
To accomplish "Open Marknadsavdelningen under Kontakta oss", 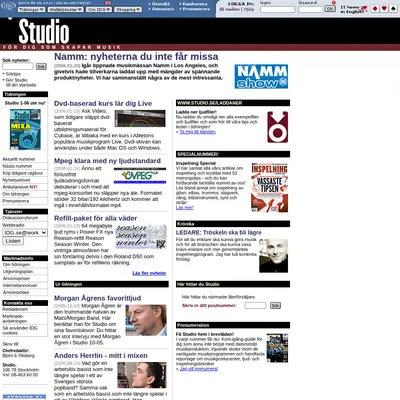I will [x=15, y=319].
